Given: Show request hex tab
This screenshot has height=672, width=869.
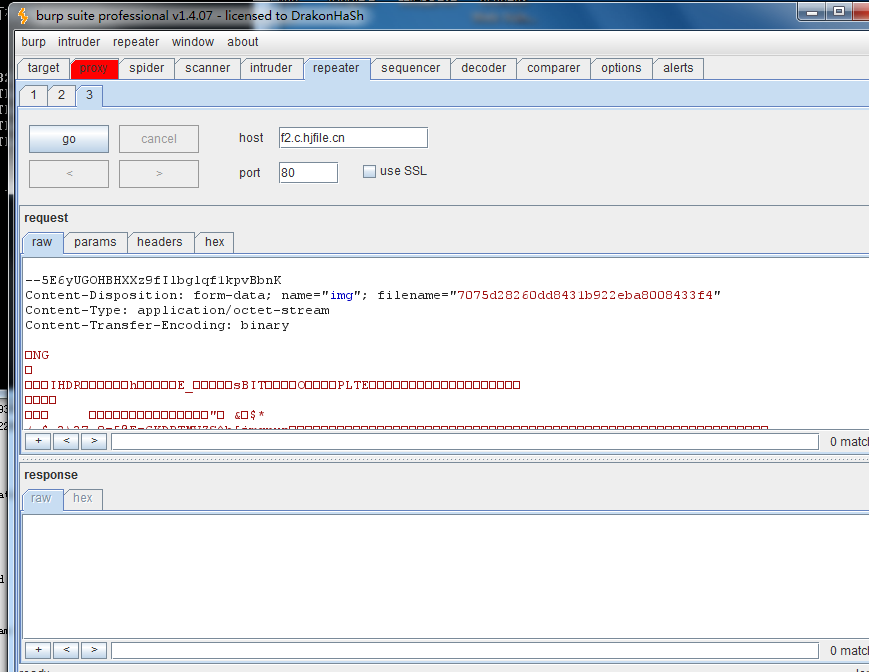Looking at the screenshot, I should click(x=214, y=242).
